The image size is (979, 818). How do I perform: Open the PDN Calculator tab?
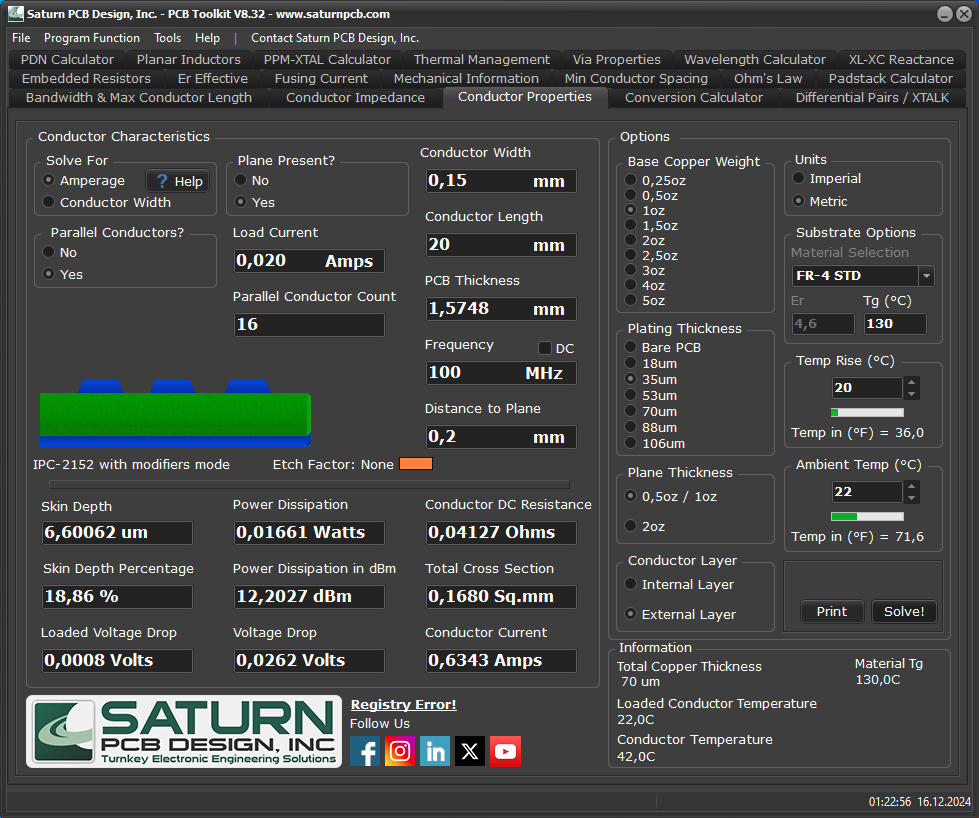67,59
